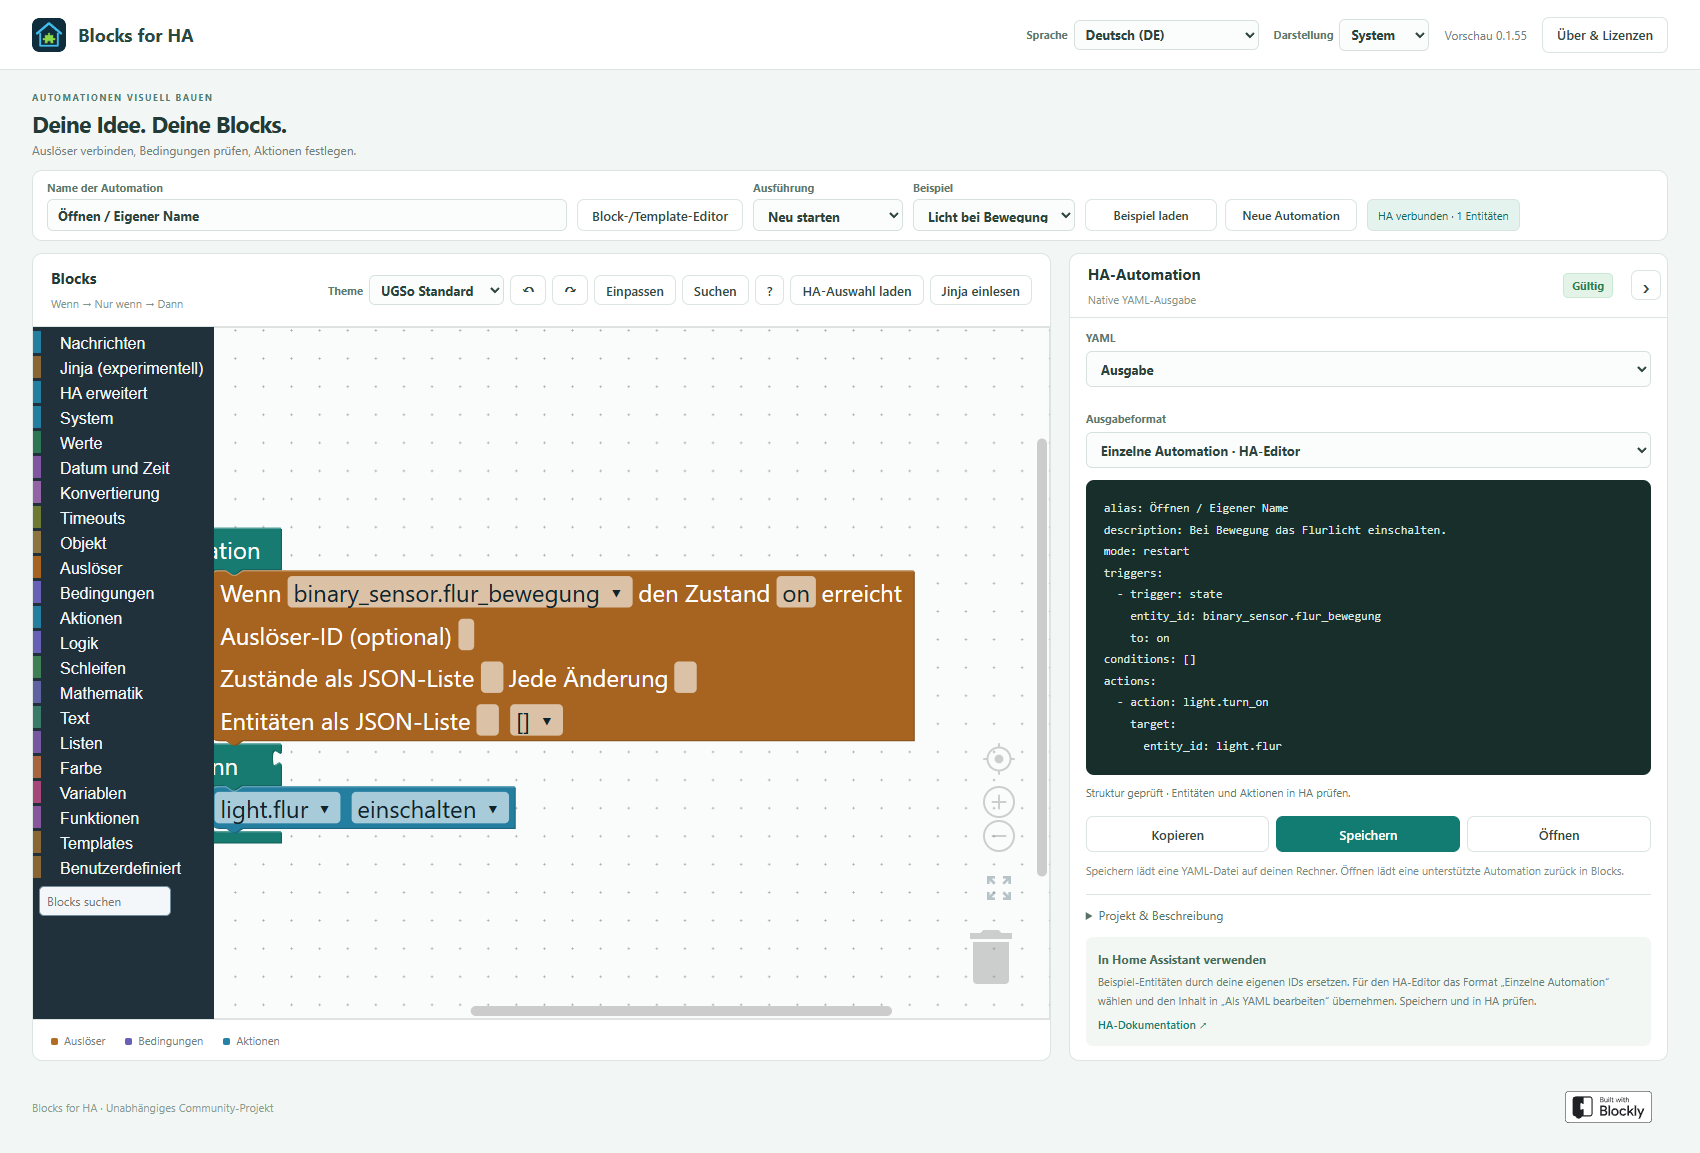Select the Auslöser toolbox category
This screenshot has width=1700, height=1153.
91,568
